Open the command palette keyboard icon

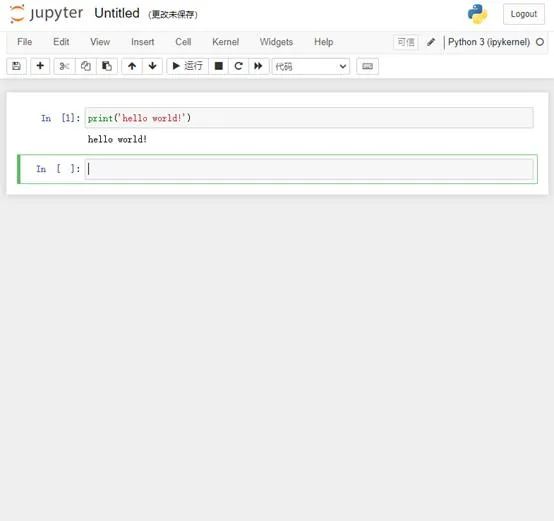pos(367,66)
